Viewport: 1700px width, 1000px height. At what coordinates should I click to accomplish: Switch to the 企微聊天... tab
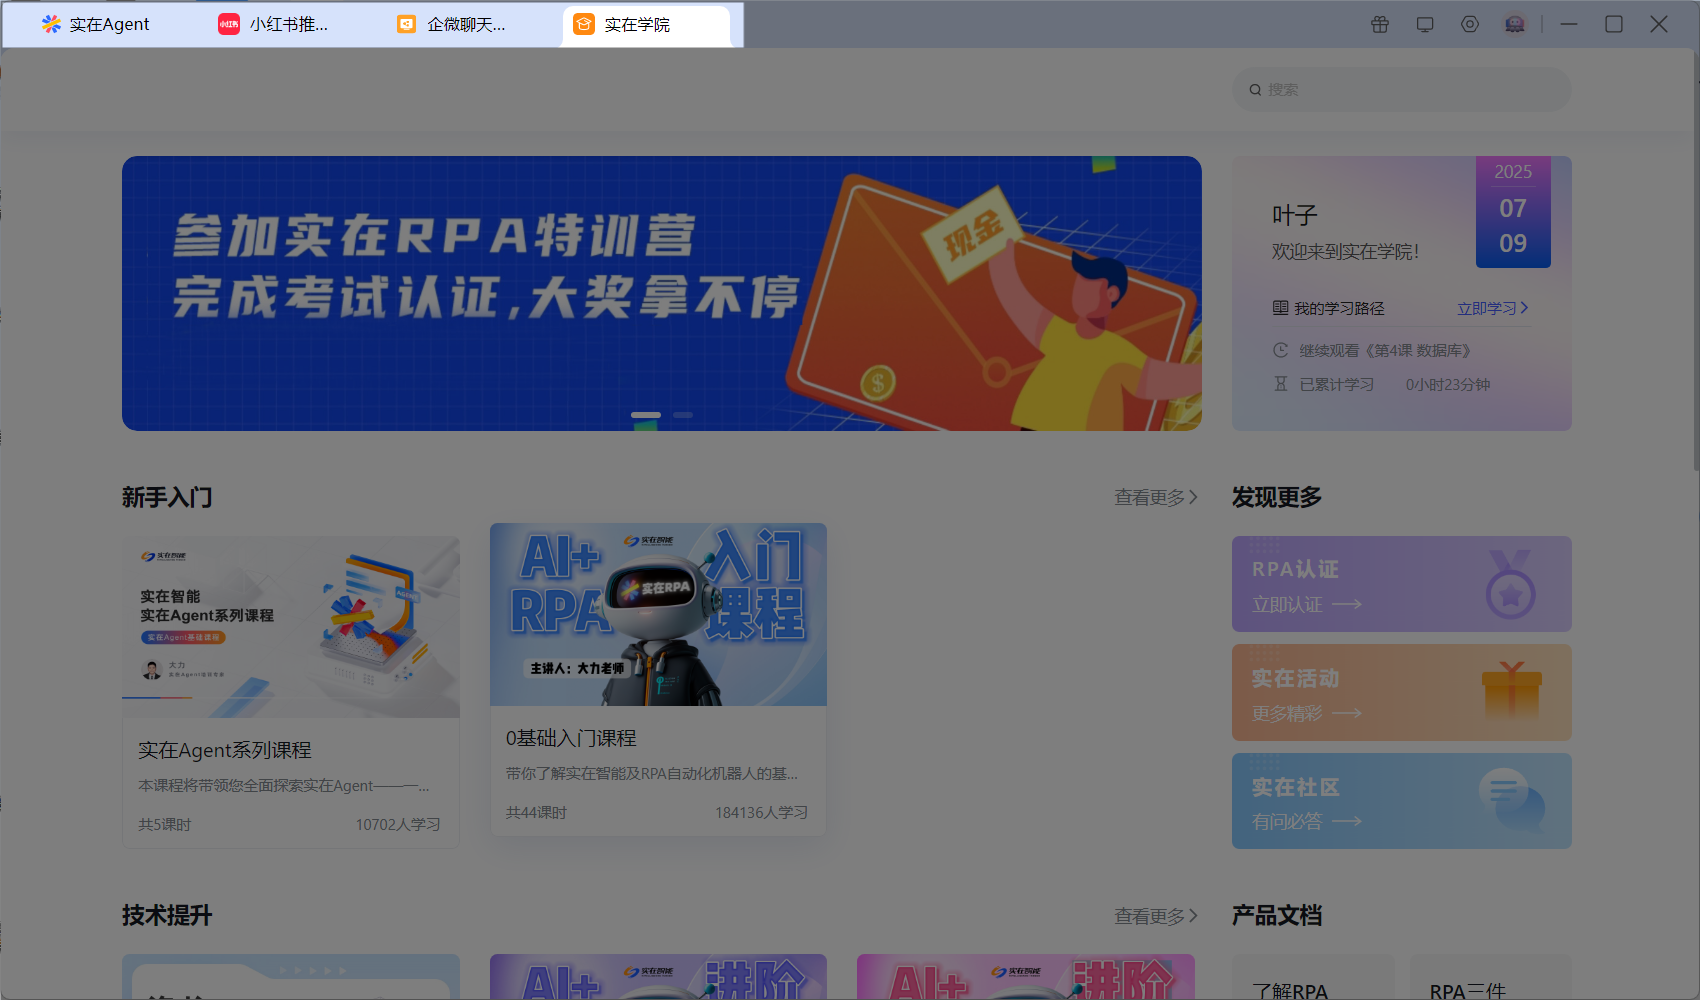pos(451,25)
